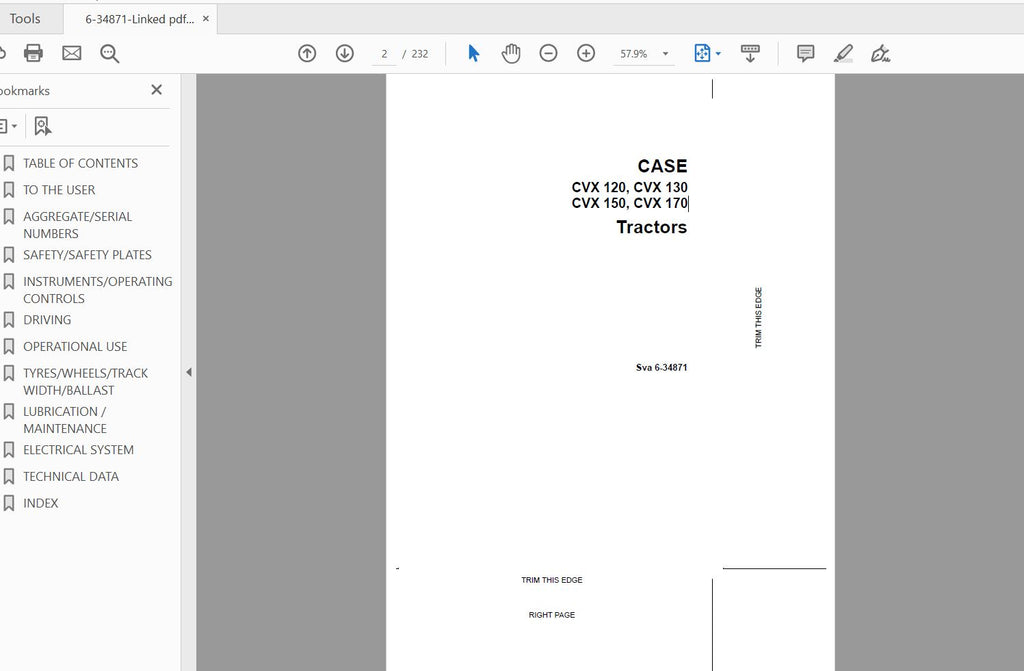1024x671 pixels.
Task: Open the INDEX bookmark
Action: pyautogui.click(x=40, y=504)
